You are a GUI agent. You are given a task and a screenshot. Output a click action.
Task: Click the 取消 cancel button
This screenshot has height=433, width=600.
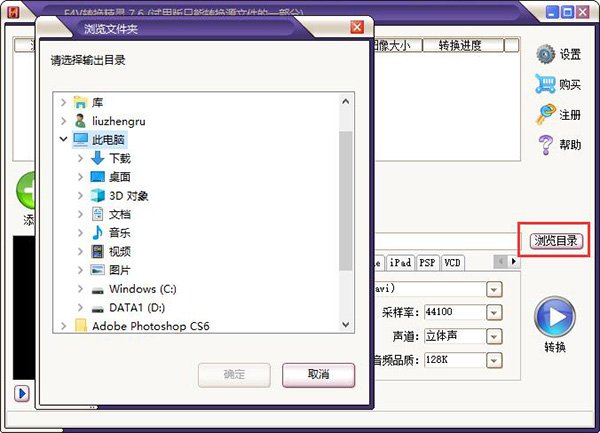tap(318, 374)
